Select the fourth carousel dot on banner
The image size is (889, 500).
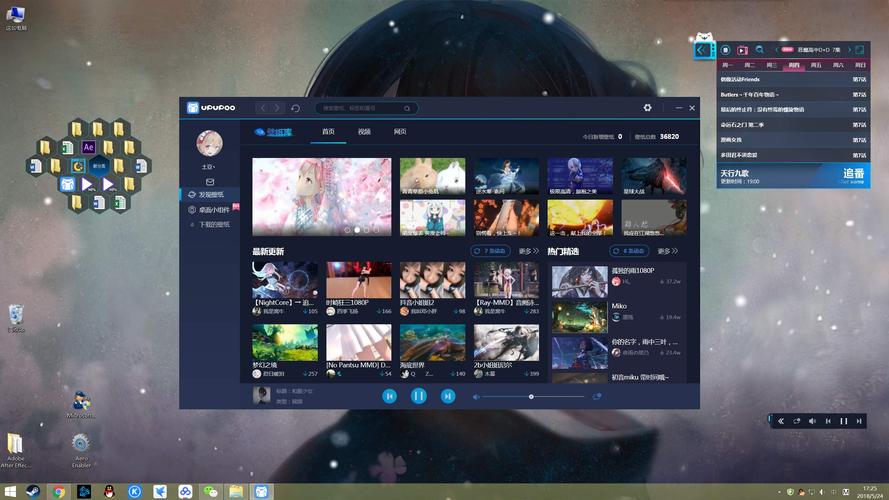tap(376, 230)
